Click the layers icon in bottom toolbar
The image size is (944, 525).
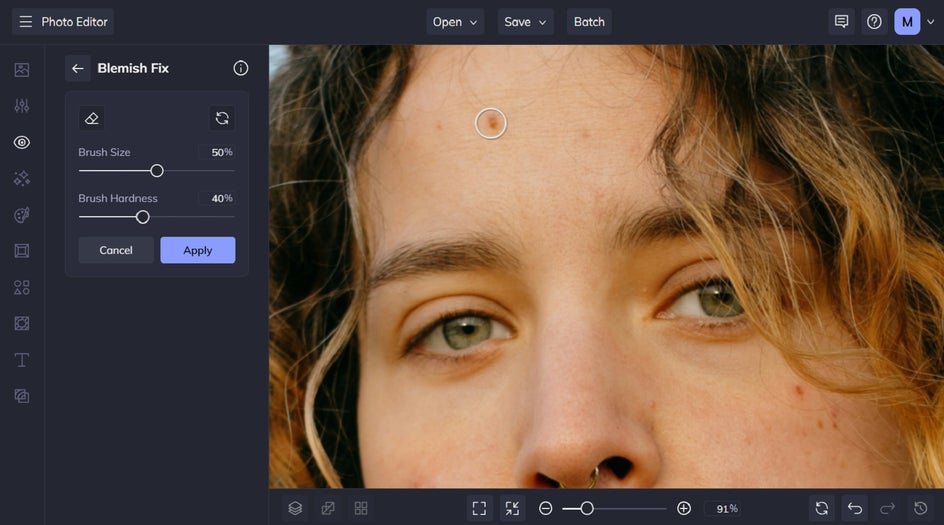(x=295, y=508)
